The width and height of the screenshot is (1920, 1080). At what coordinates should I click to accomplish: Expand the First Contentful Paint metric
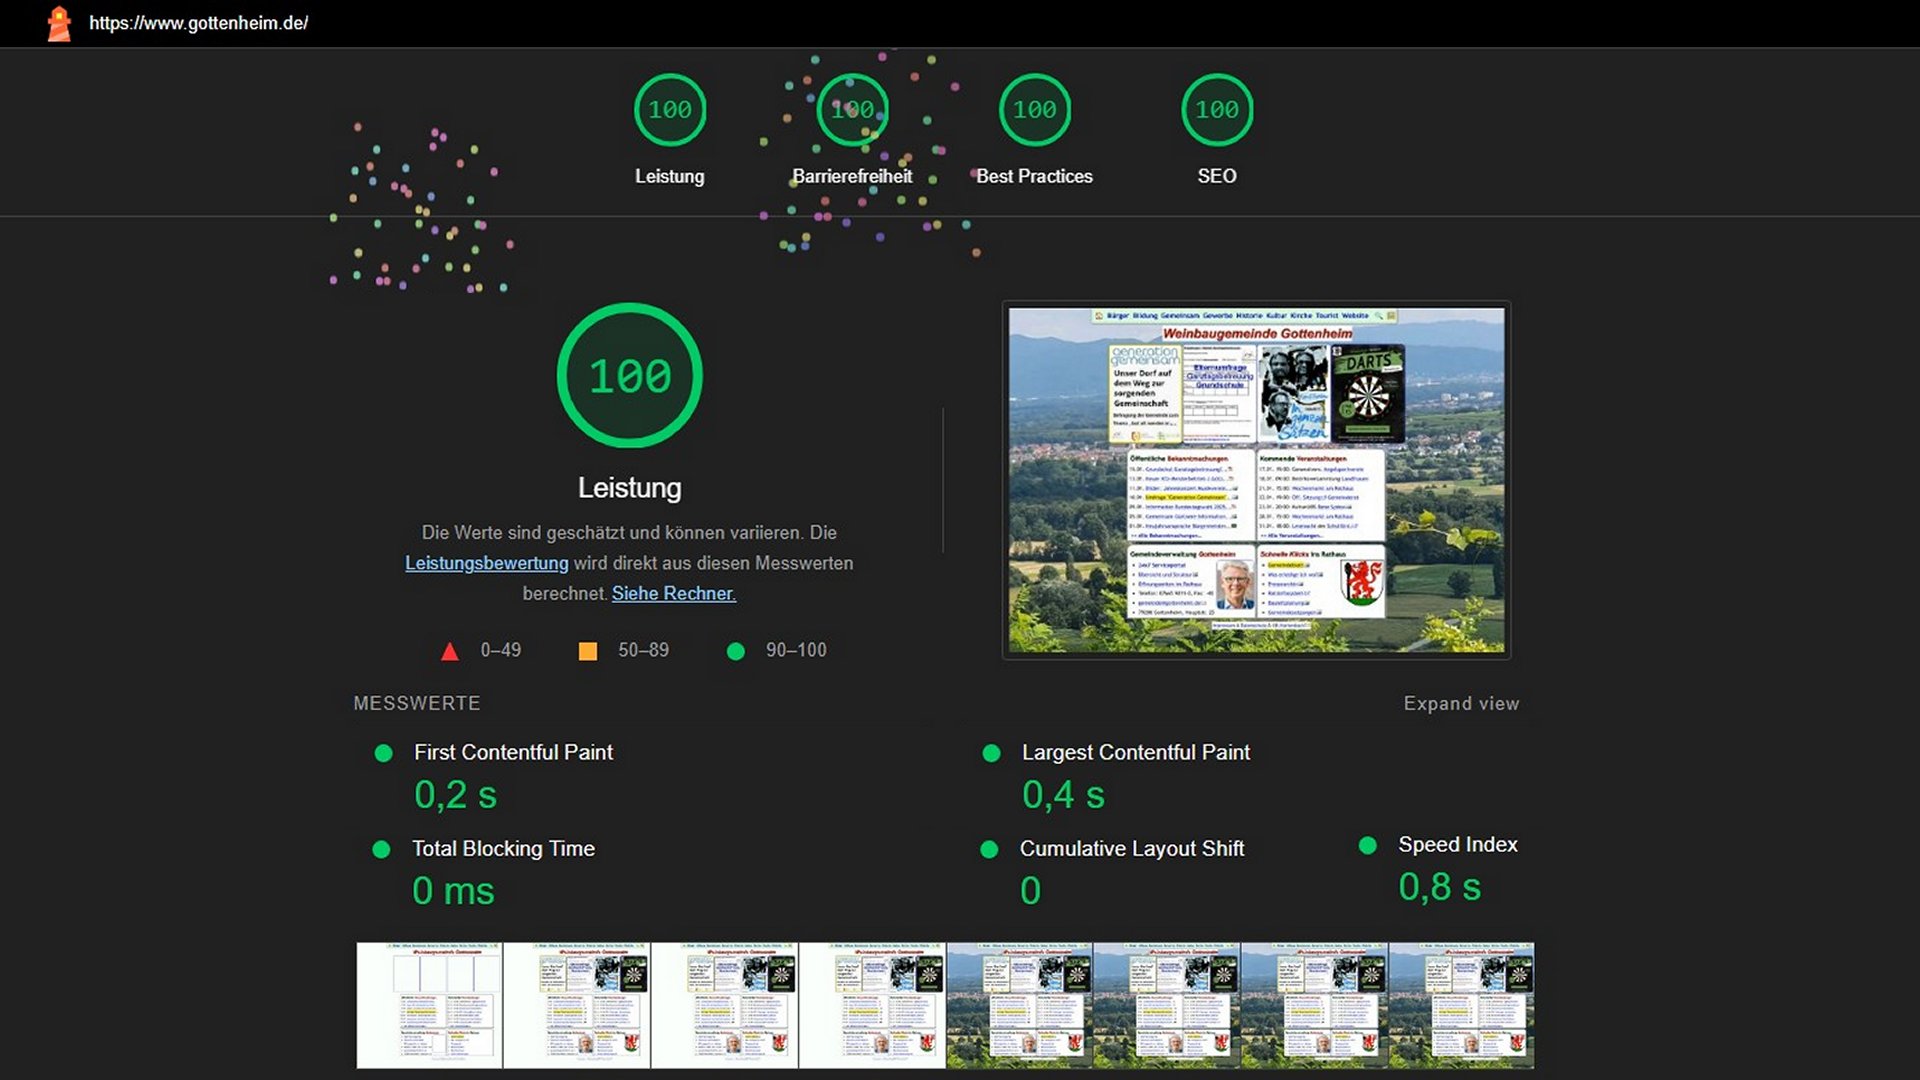point(513,753)
